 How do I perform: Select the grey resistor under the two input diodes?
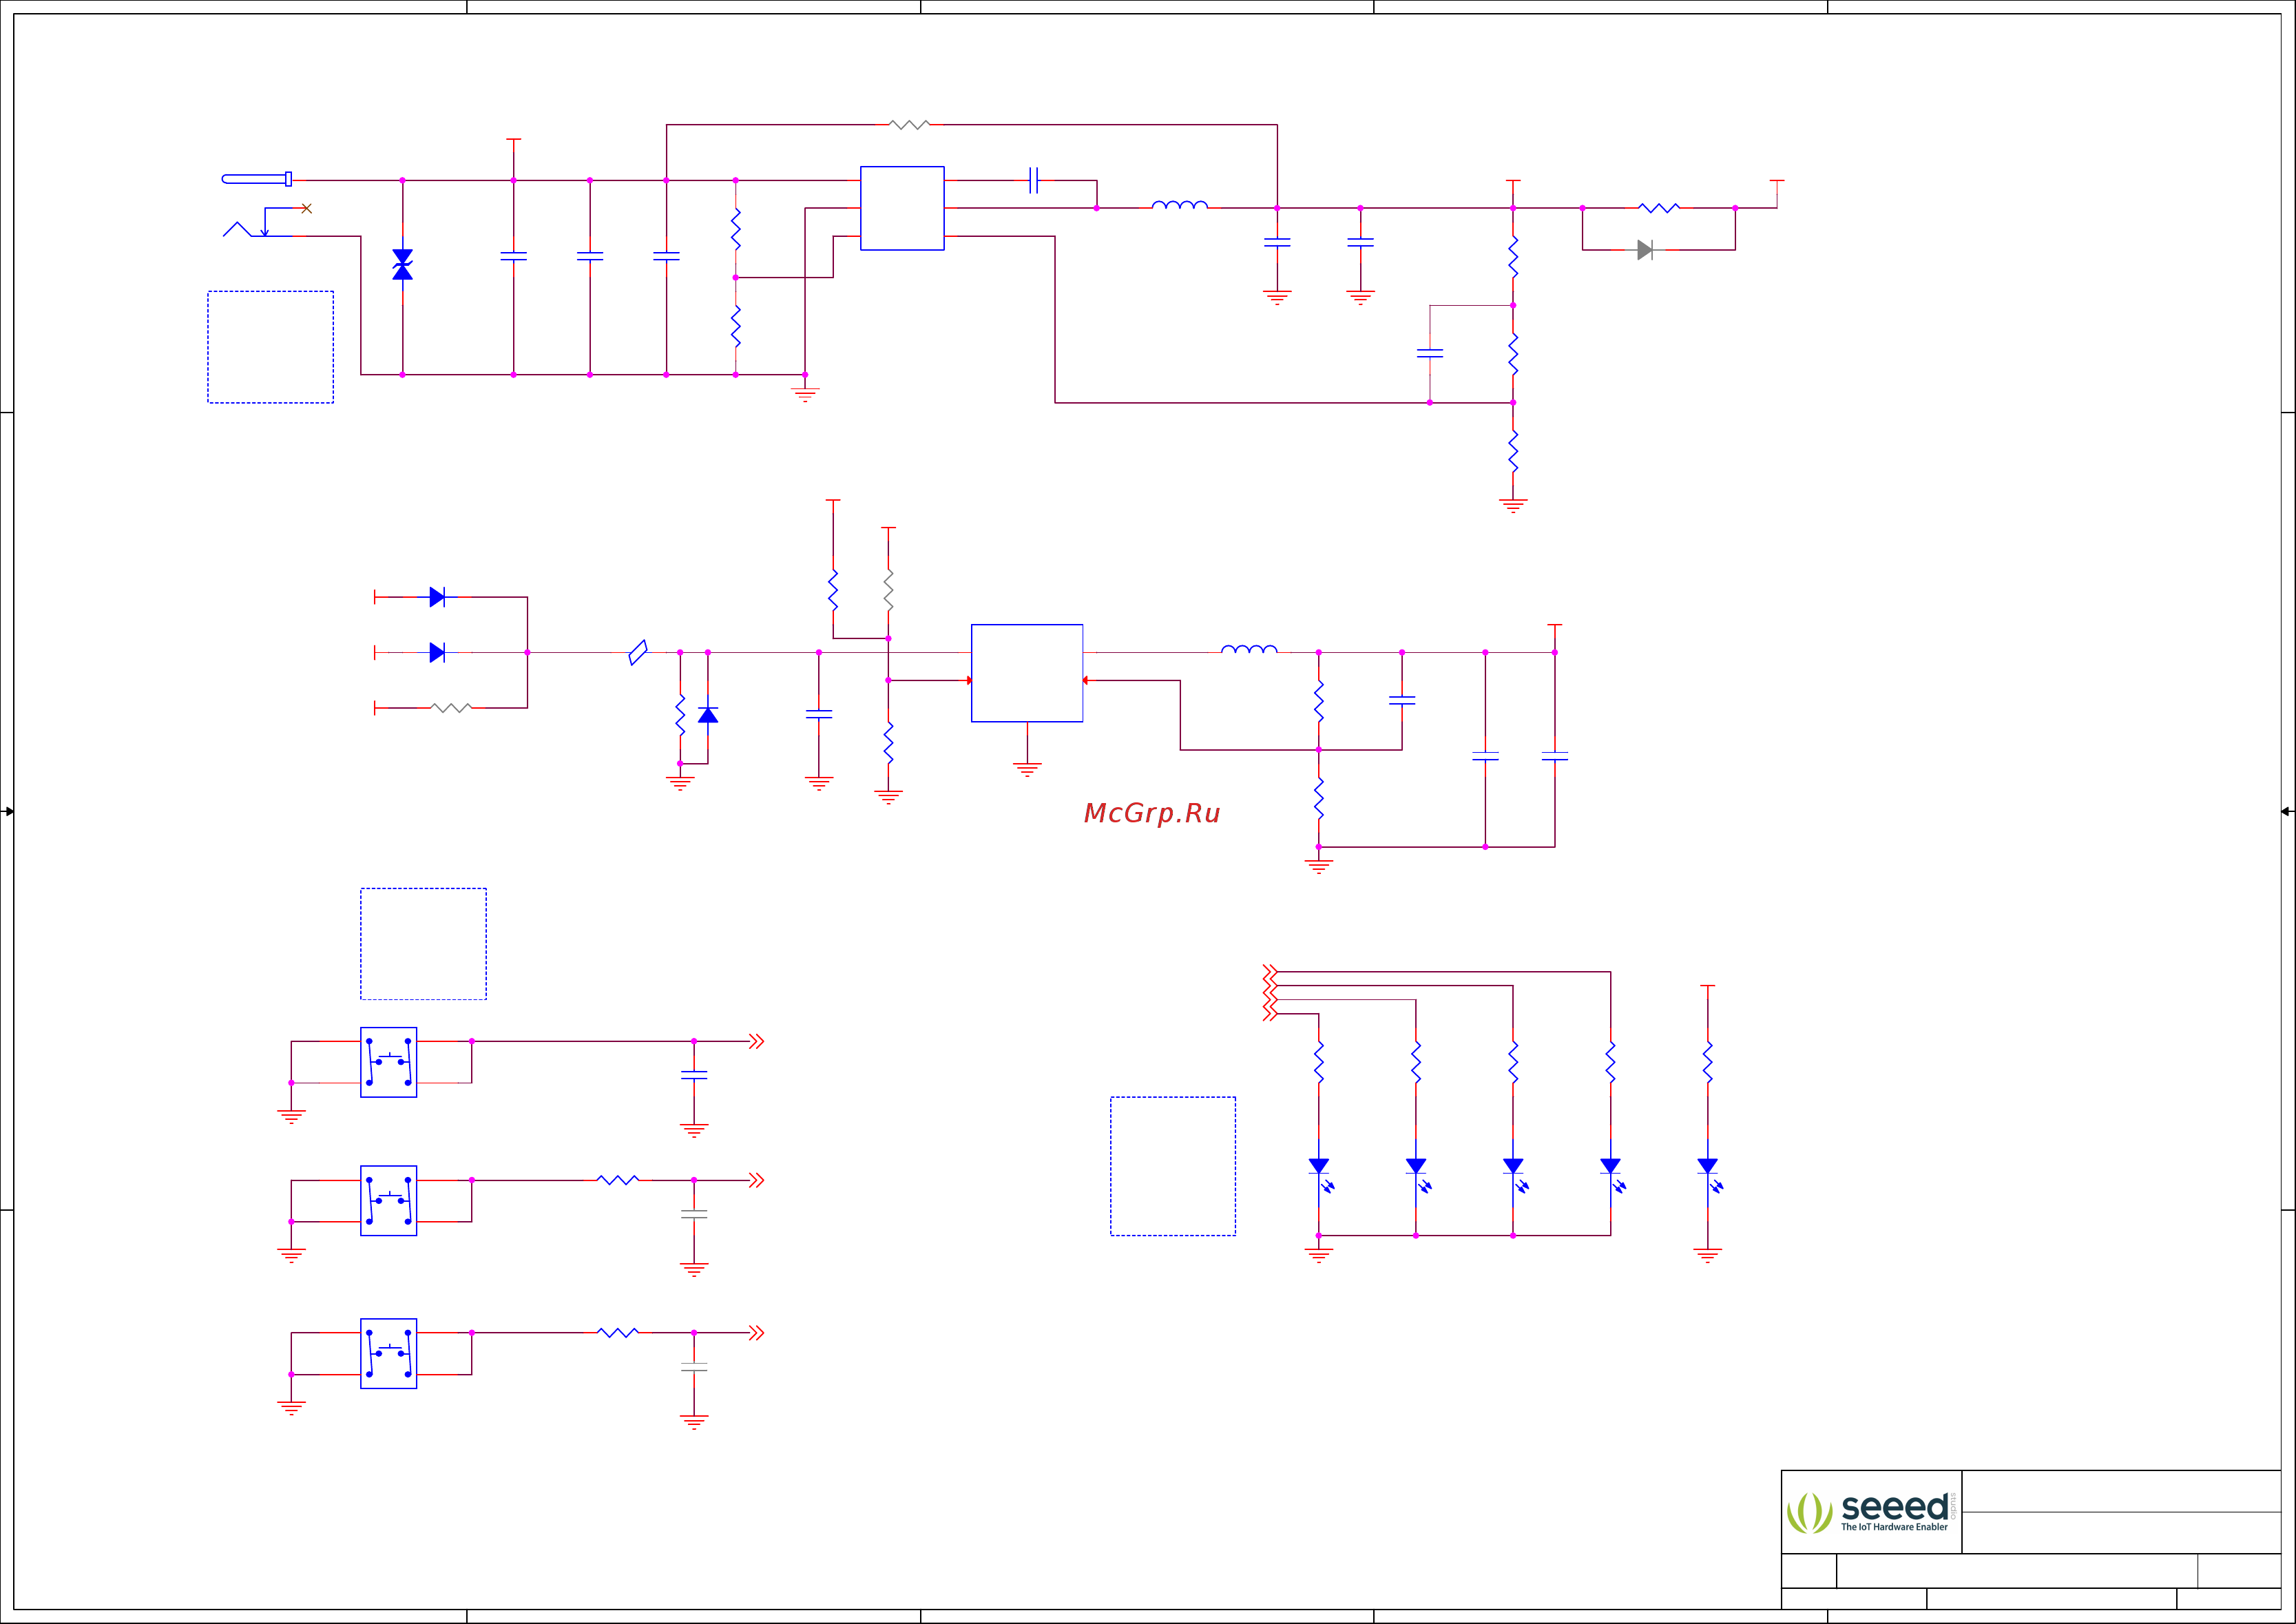[451, 708]
